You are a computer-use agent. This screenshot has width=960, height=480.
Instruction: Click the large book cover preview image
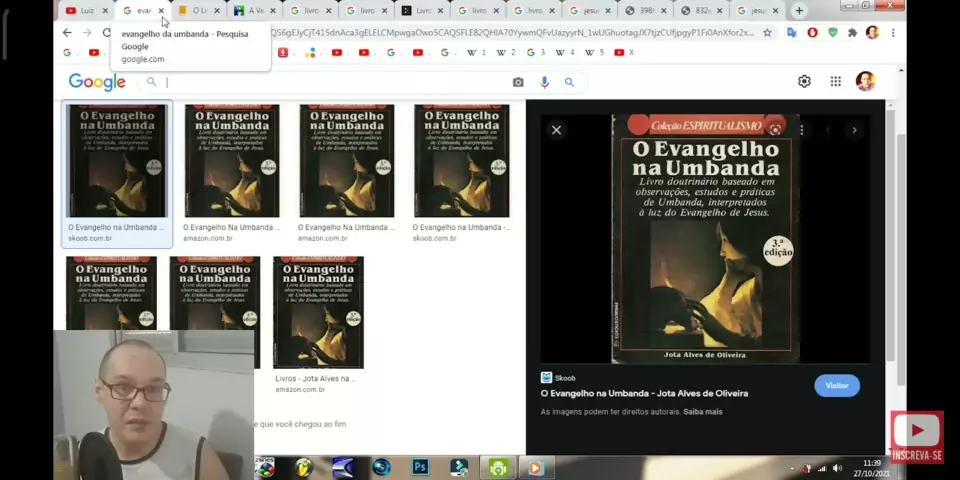705,238
